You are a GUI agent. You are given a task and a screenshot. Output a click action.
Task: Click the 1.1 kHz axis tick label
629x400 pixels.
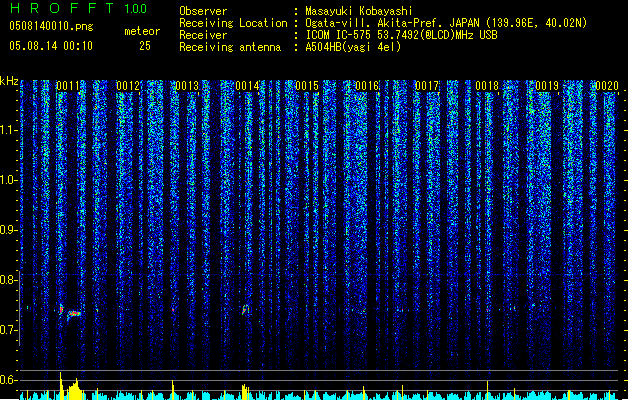[x=9, y=130]
